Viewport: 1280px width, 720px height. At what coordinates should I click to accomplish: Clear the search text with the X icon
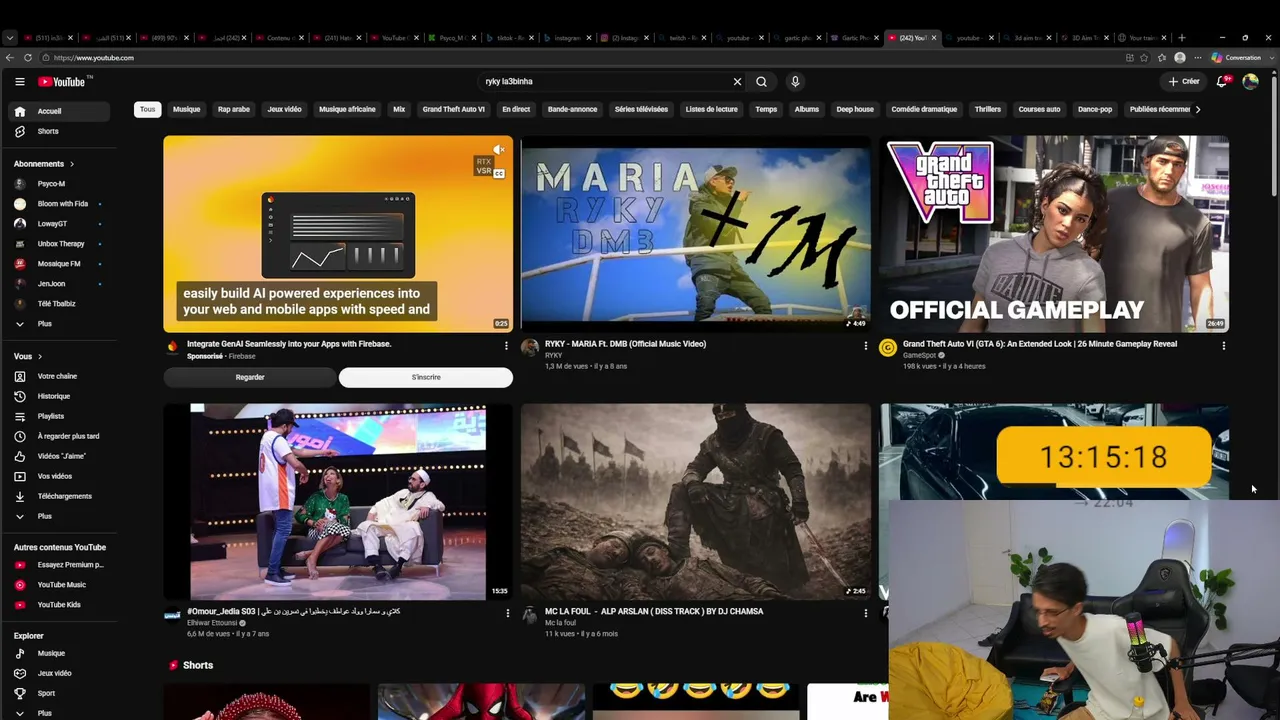(738, 82)
